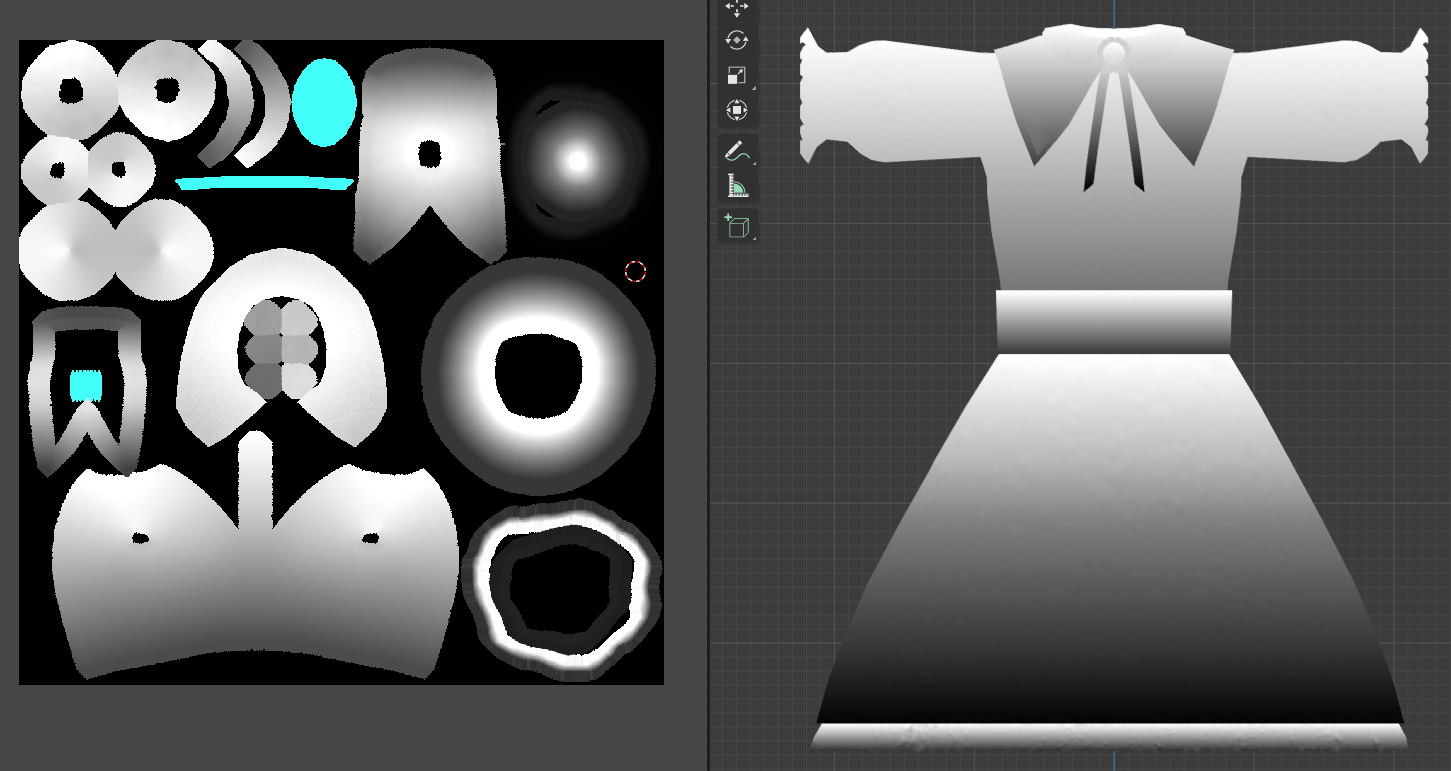Click the dress waist belt in the 3D viewport
This screenshot has width=1451, height=771.
coord(1114,322)
